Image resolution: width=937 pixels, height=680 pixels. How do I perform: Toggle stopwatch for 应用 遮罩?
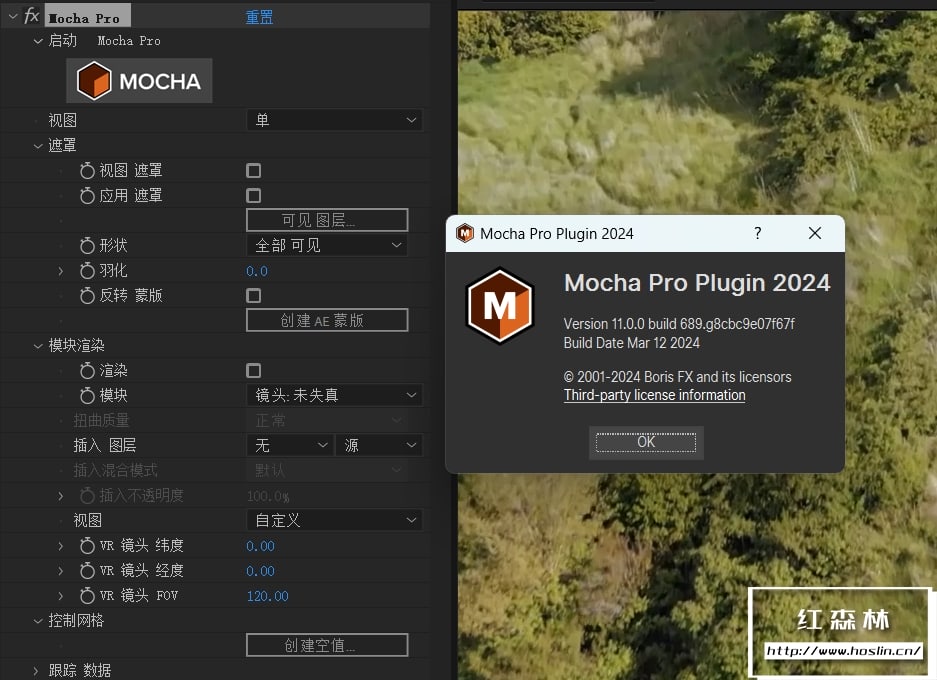click(87, 196)
